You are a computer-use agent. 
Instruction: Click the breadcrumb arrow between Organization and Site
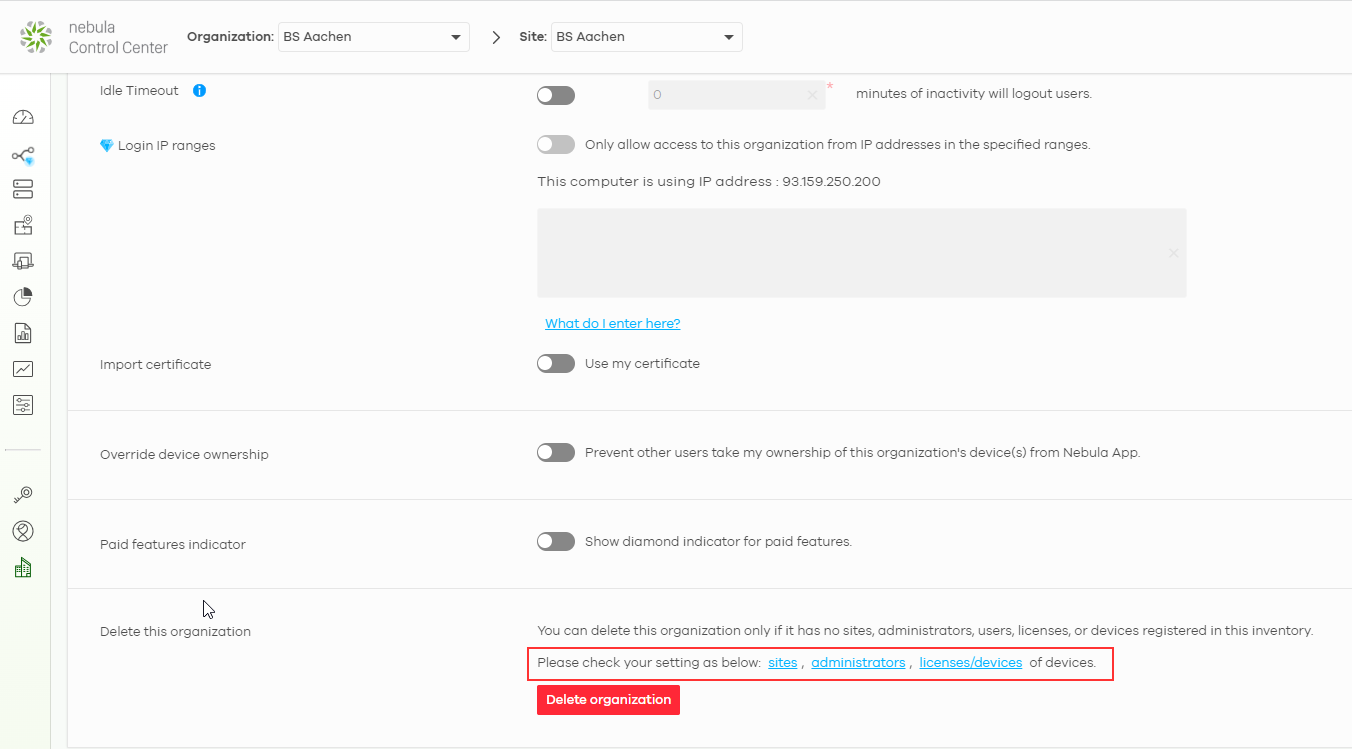pyautogui.click(x=496, y=37)
